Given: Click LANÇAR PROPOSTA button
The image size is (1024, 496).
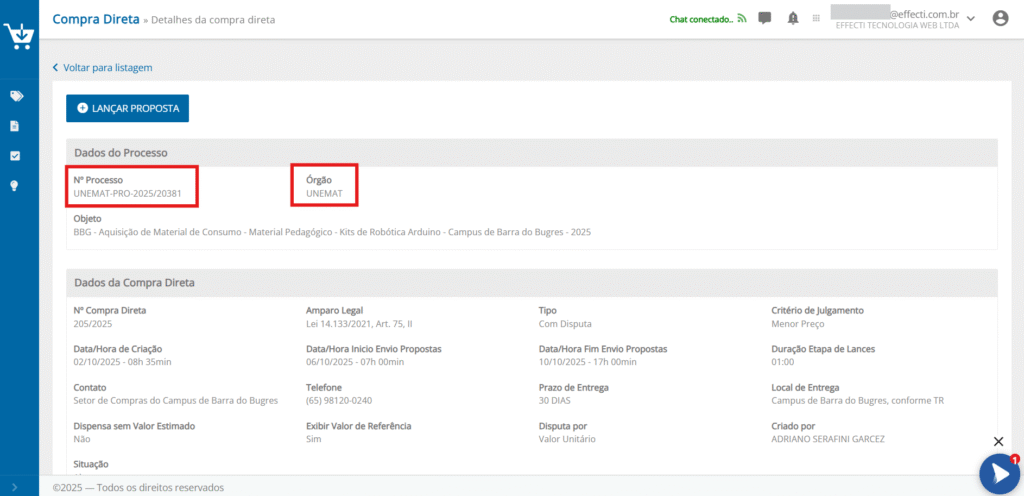Looking at the screenshot, I should click(127, 108).
